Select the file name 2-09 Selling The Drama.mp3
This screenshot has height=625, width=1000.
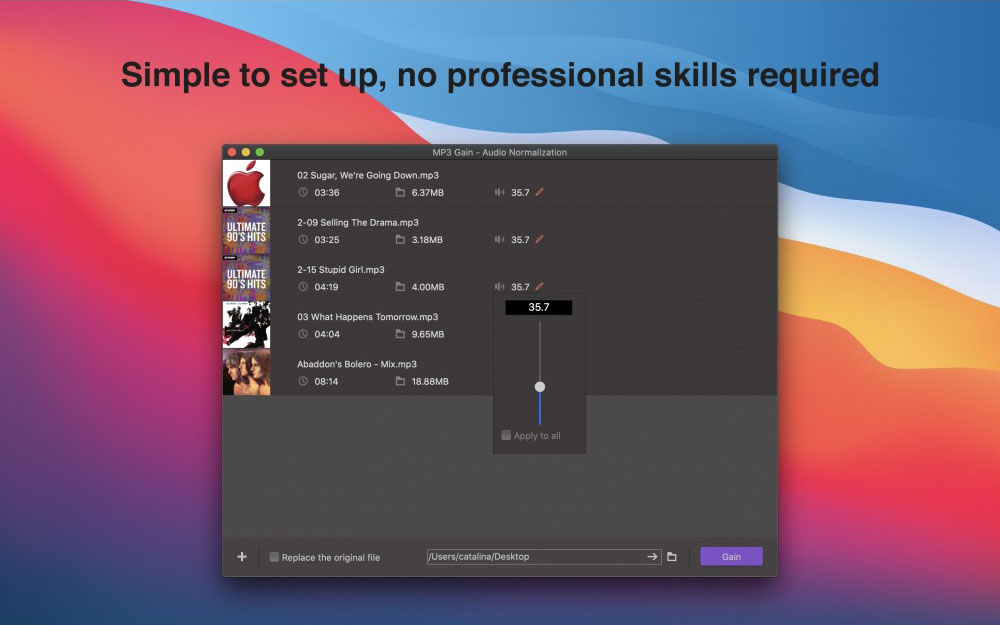click(358, 223)
